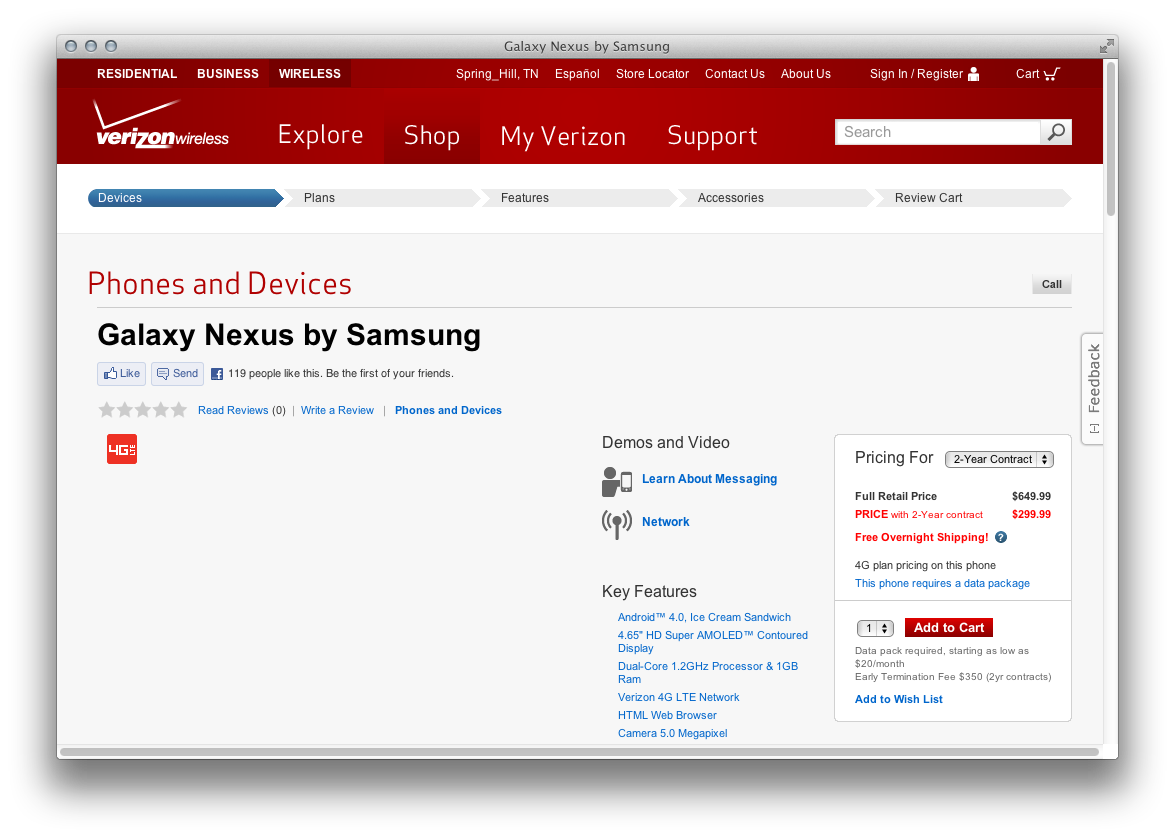Click the shopping cart icon
The width and height of the screenshot is (1175, 838).
tap(1052, 73)
